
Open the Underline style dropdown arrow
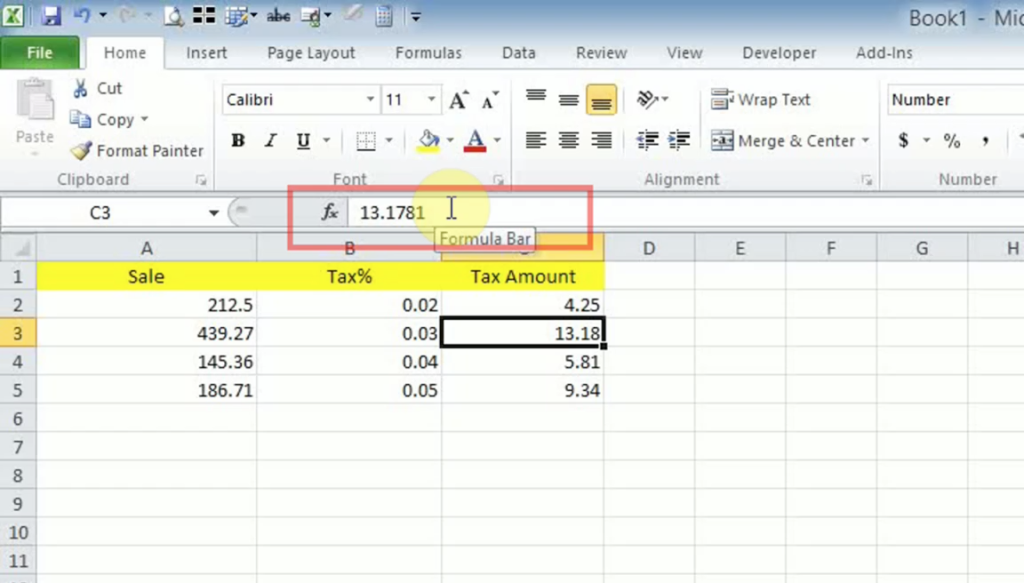tap(326, 140)
